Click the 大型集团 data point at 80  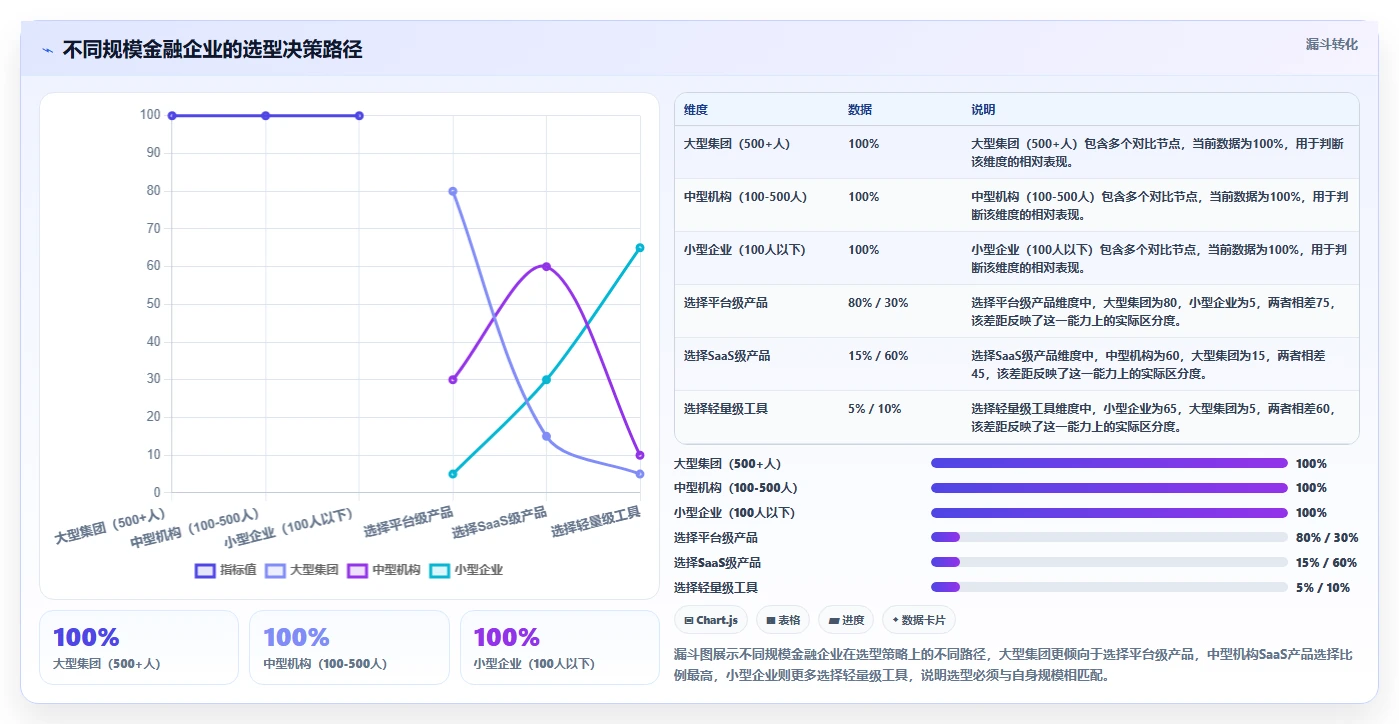tap(453, 191)
